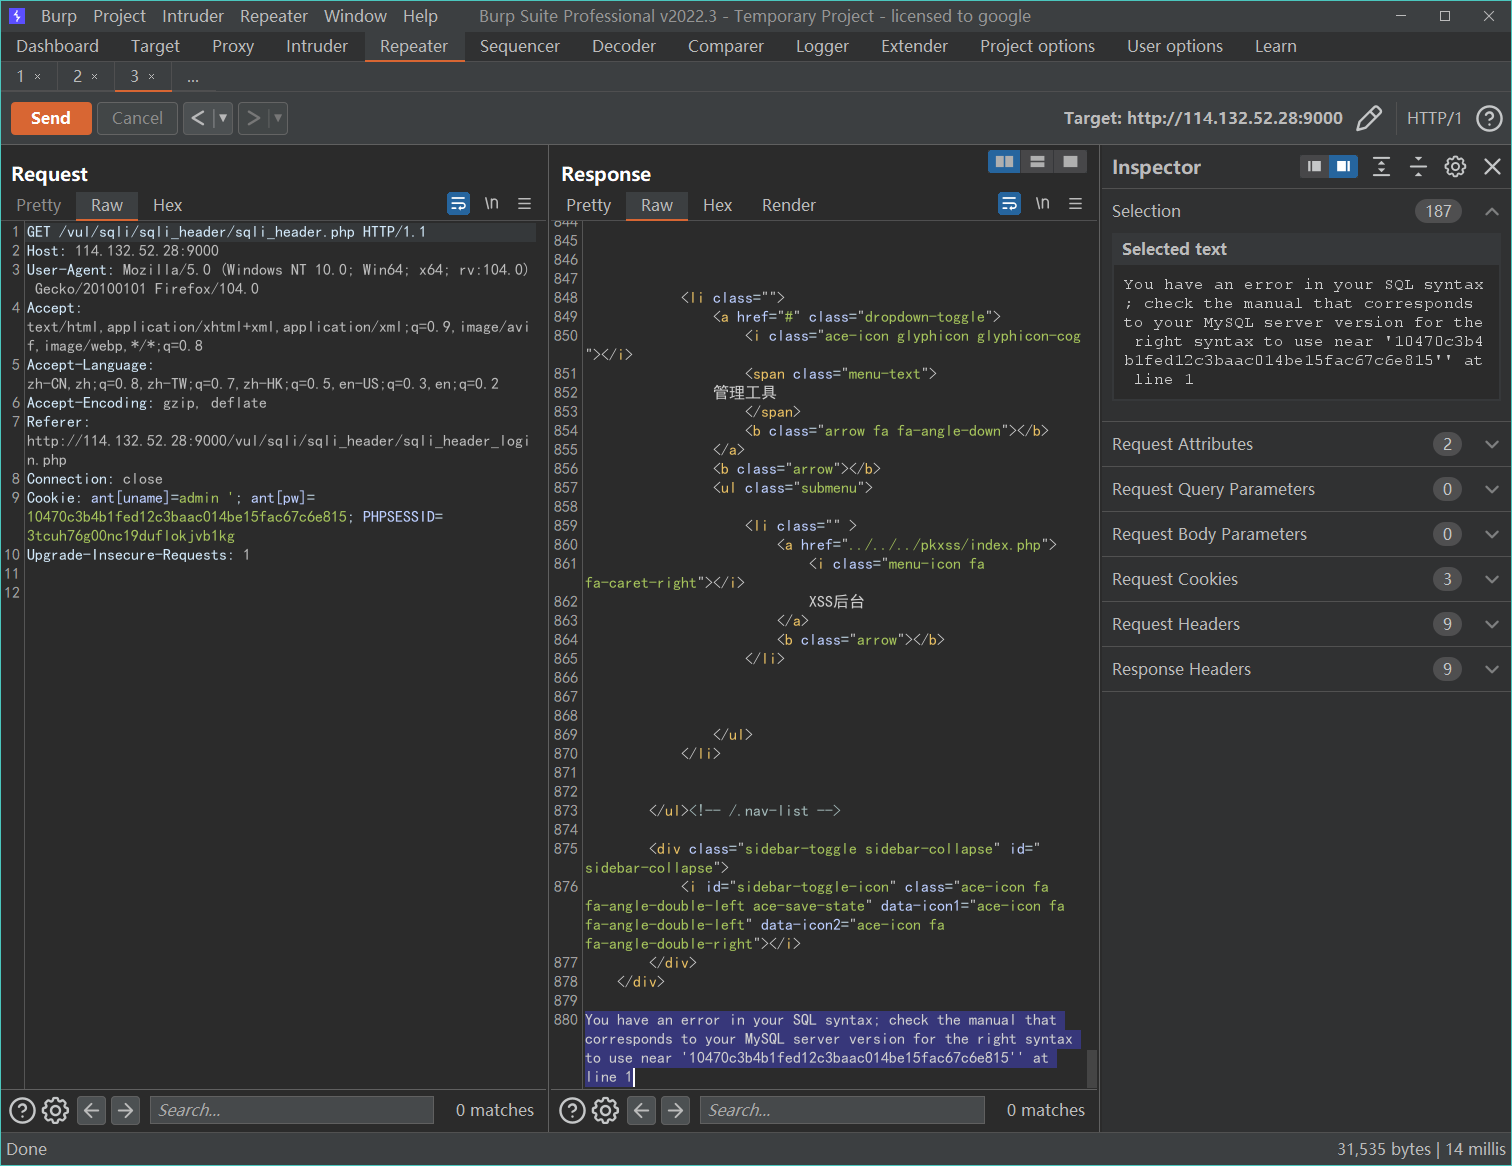
Task: Focus the Response search field
Action: click(843, 1110)
